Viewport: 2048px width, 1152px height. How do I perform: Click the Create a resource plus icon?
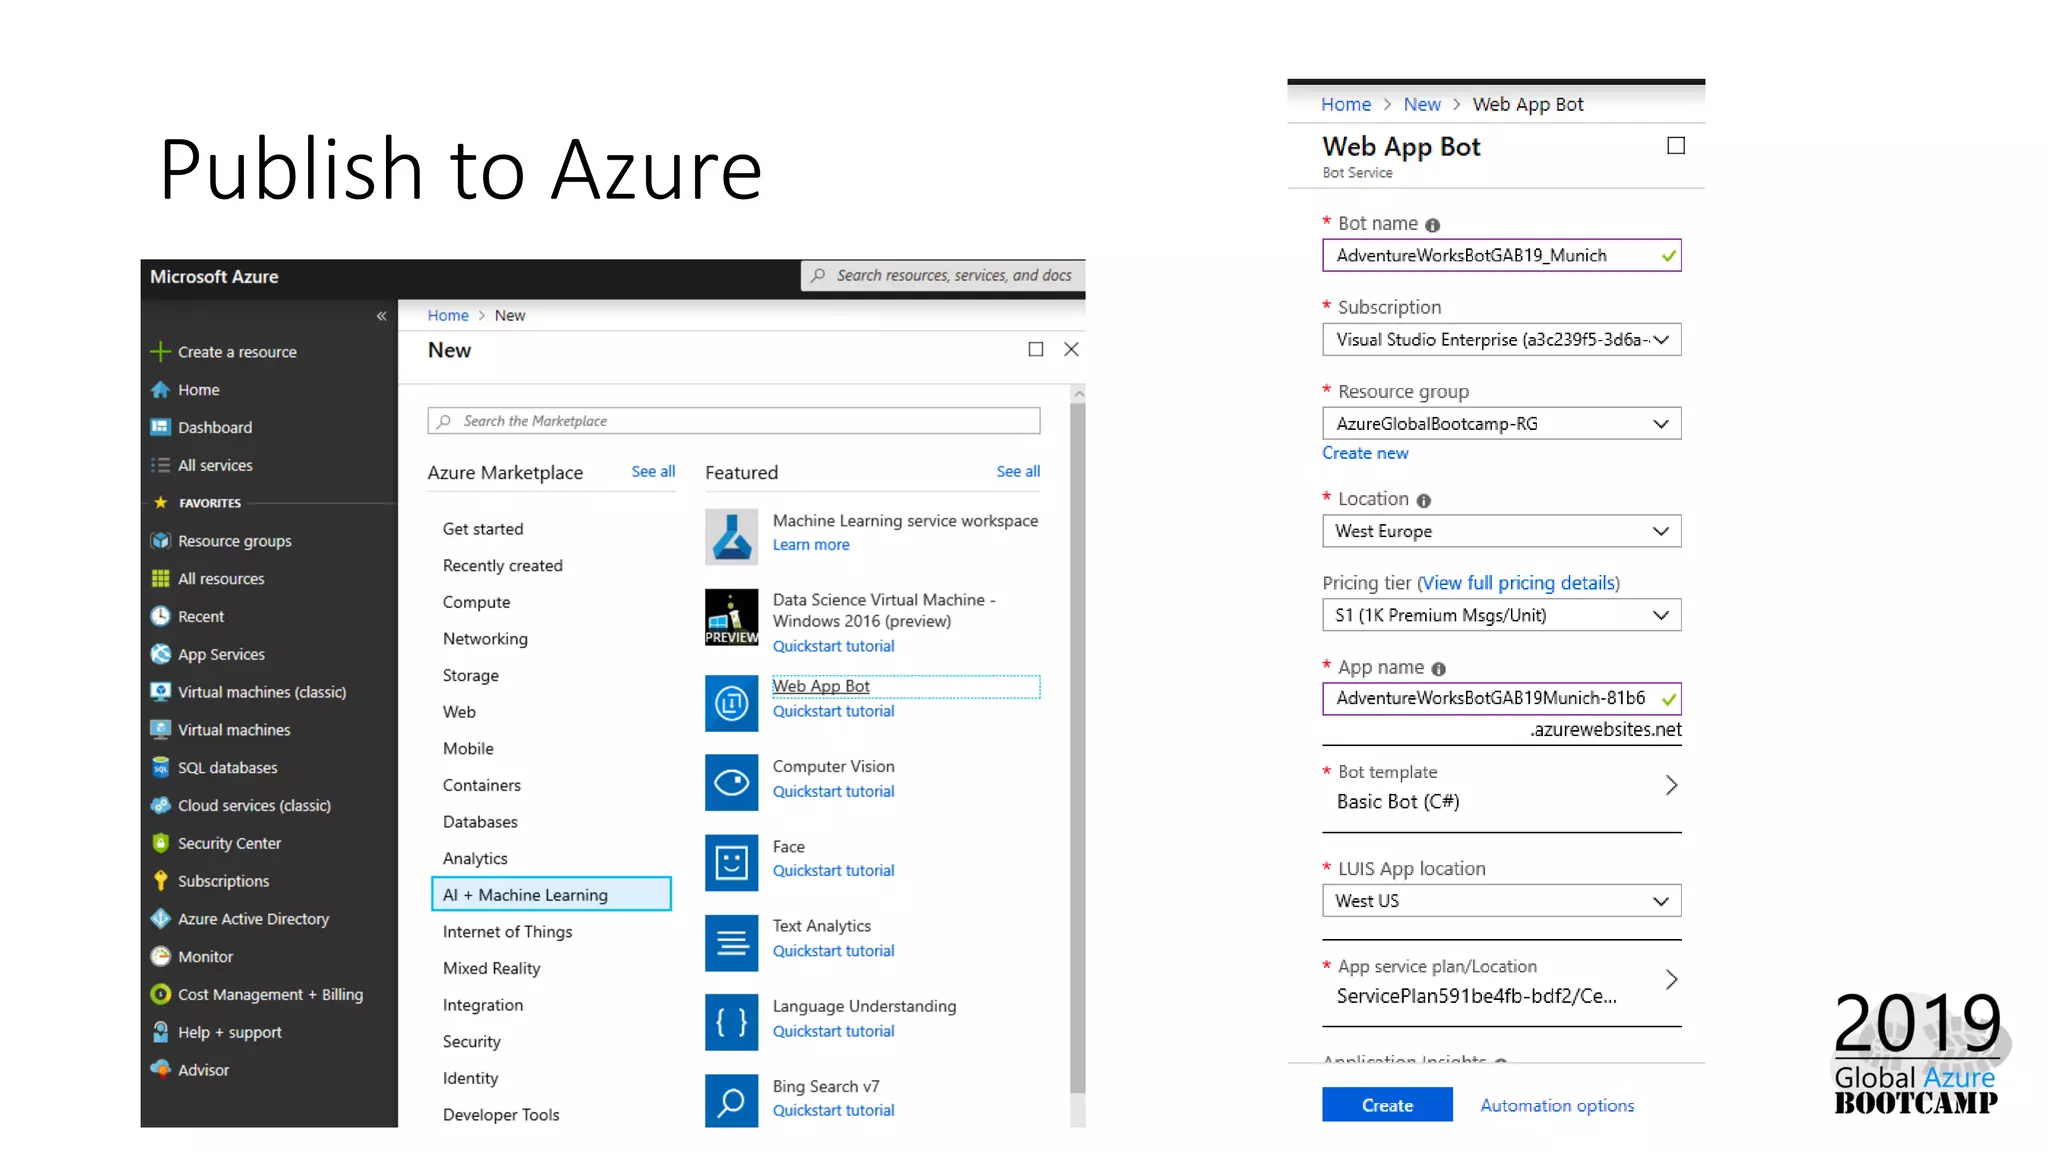(x=160, y=352)
